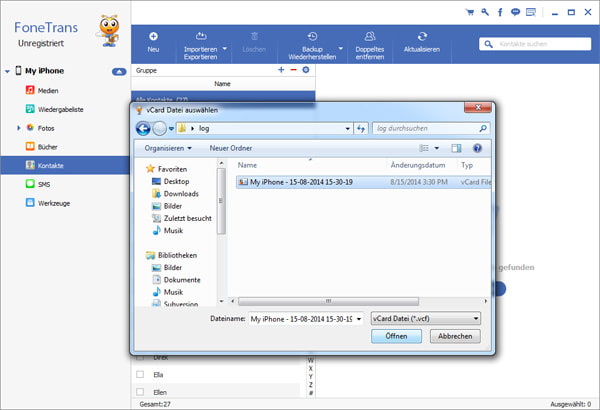The height and width of the screenshot is (410, 600).
Task: Open the Organisieren dropdown menu
Action: [x=168, y=148]
